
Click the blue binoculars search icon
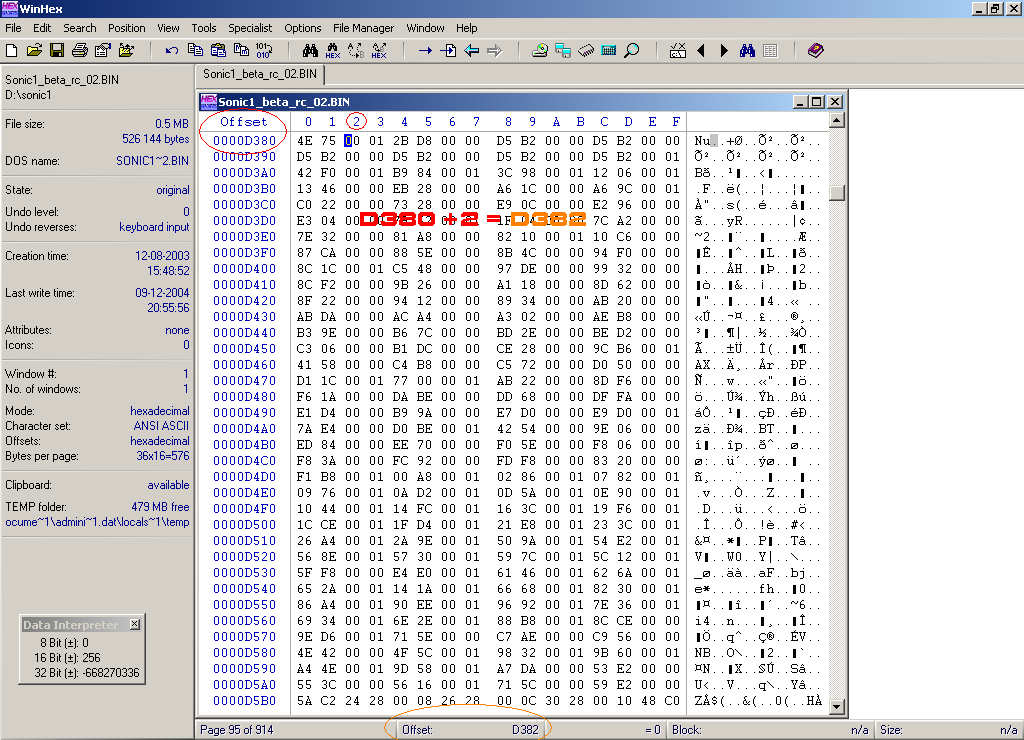tap(747, 50)
